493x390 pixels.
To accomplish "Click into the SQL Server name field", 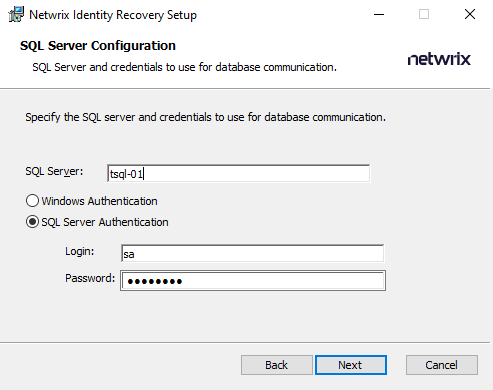I will click(238, 173).
